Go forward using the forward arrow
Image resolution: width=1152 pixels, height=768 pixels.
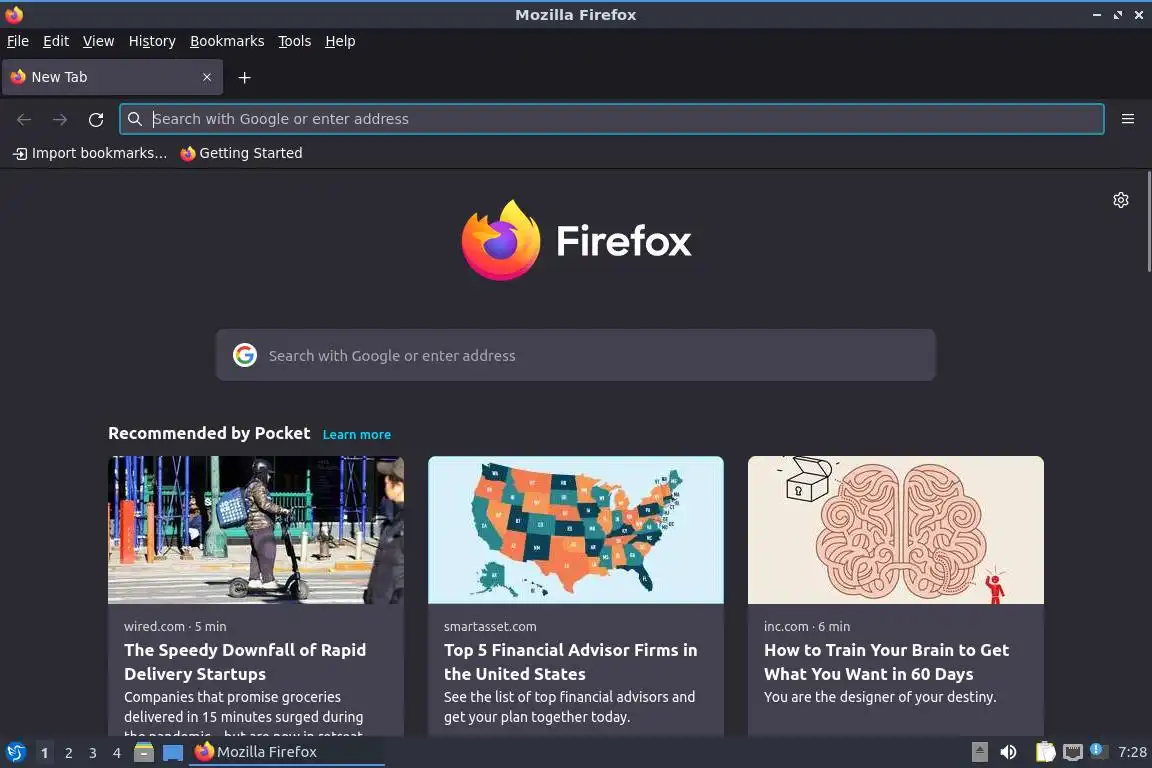pos(60,119)
